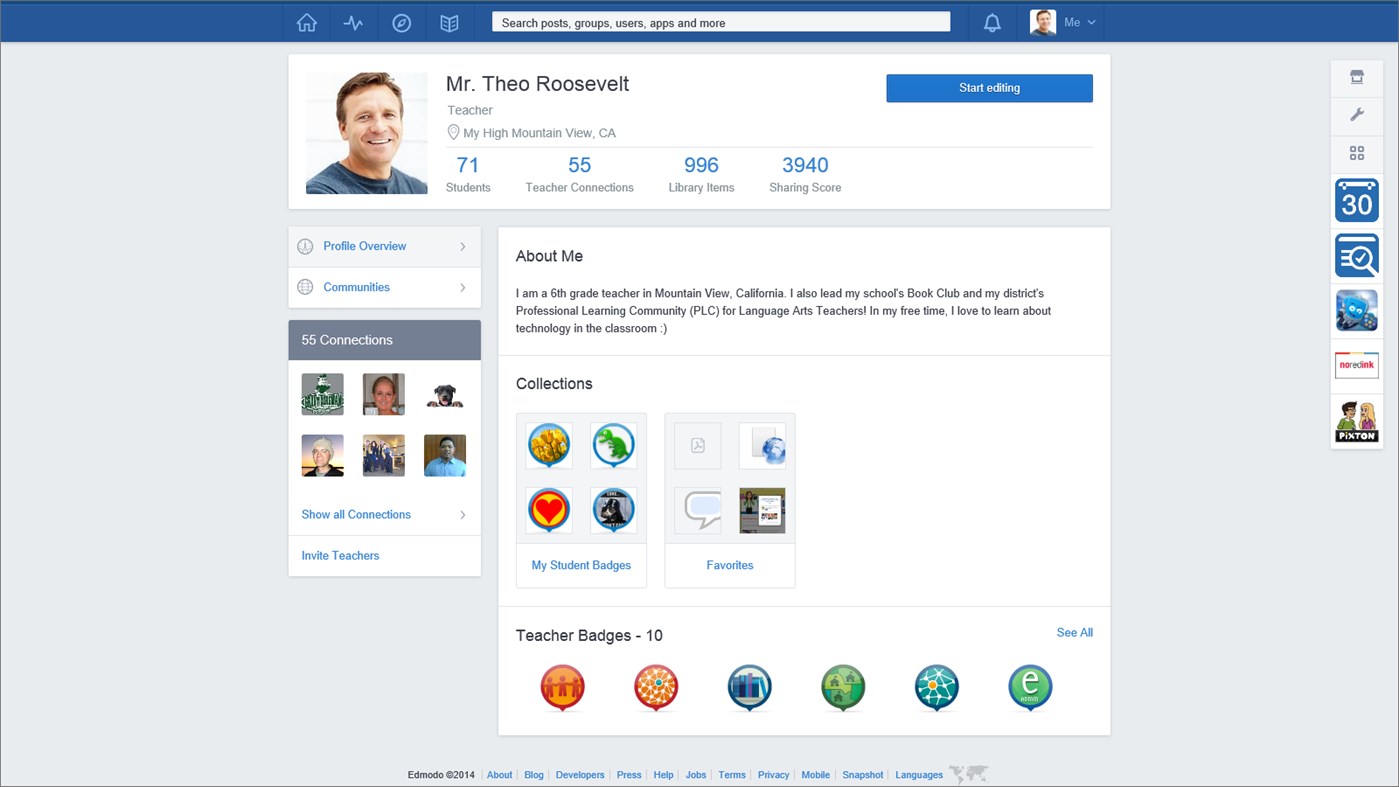1399x787 pixels.
Task: Select the Progress activity icon in top bar
Action: pyautogui.click(x=353, y=22)
